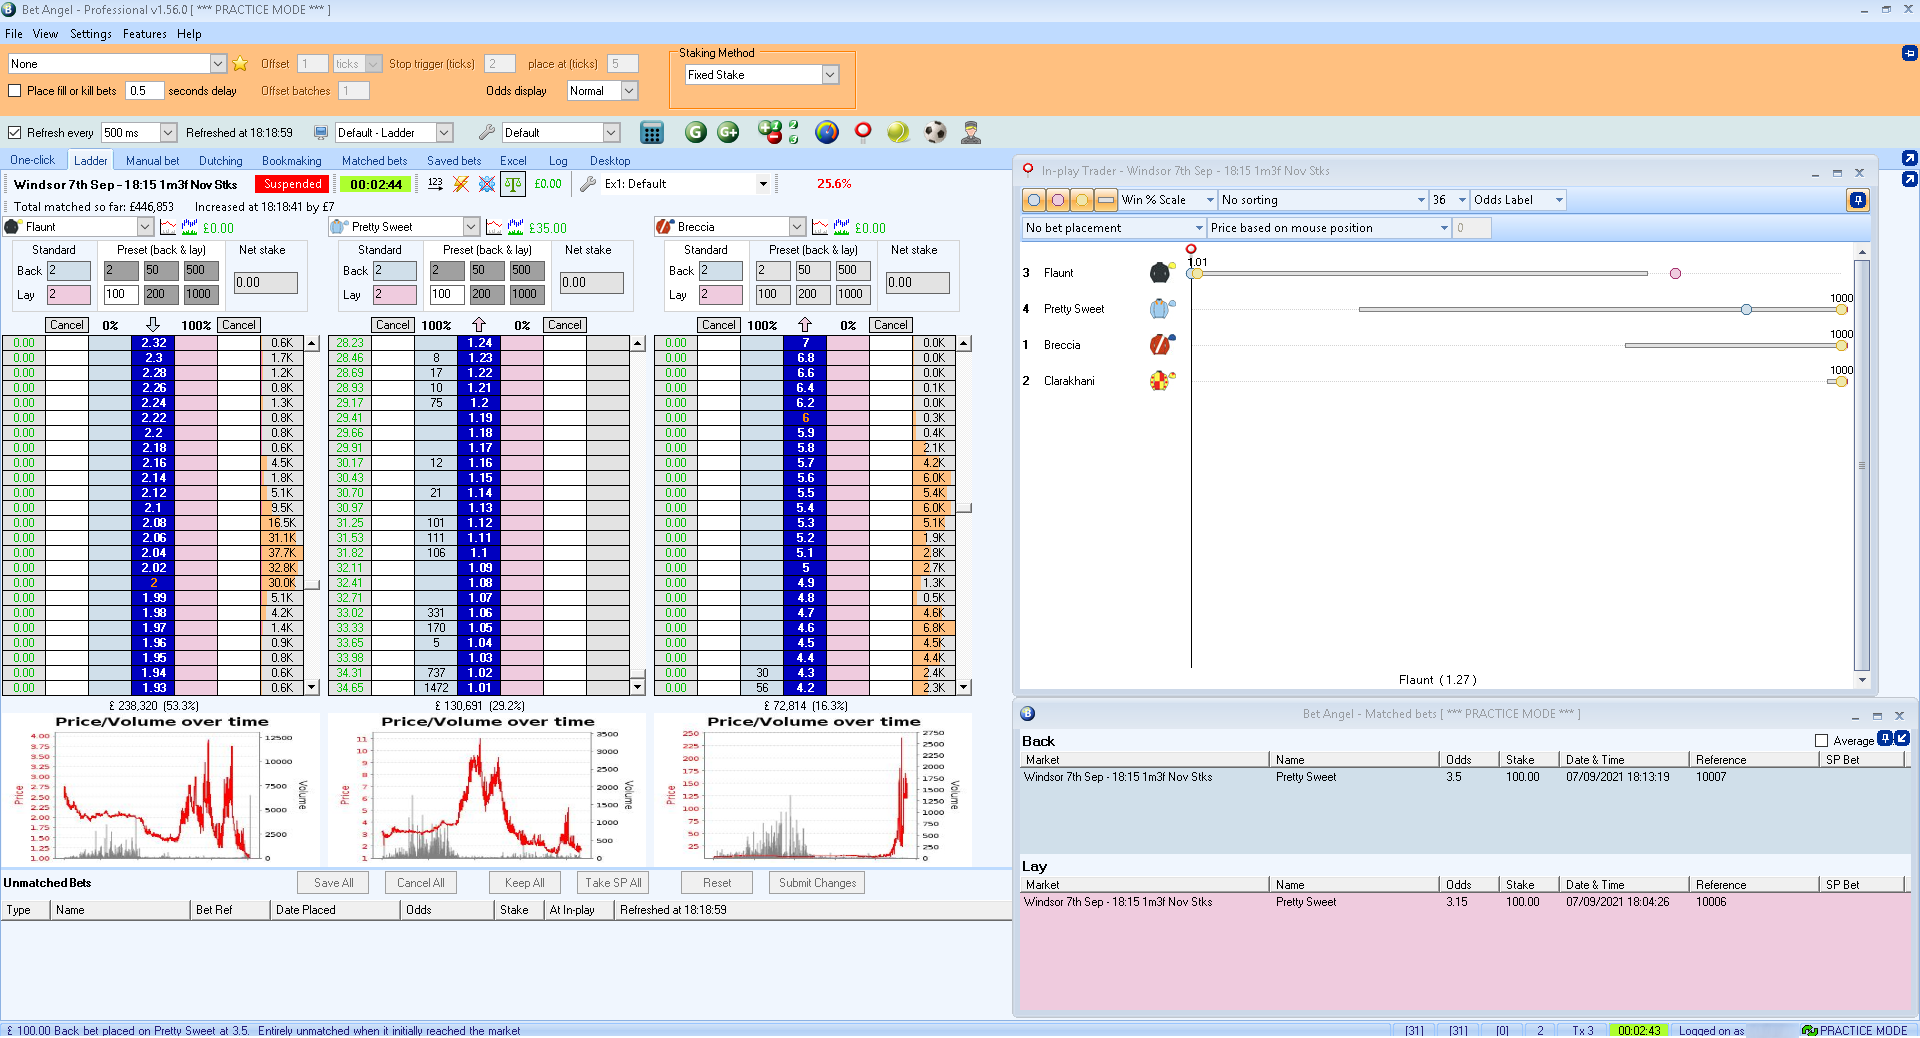Toggle the blue circle marker button
This screenshot has height=1038, width=1920.
point(1034,200)
